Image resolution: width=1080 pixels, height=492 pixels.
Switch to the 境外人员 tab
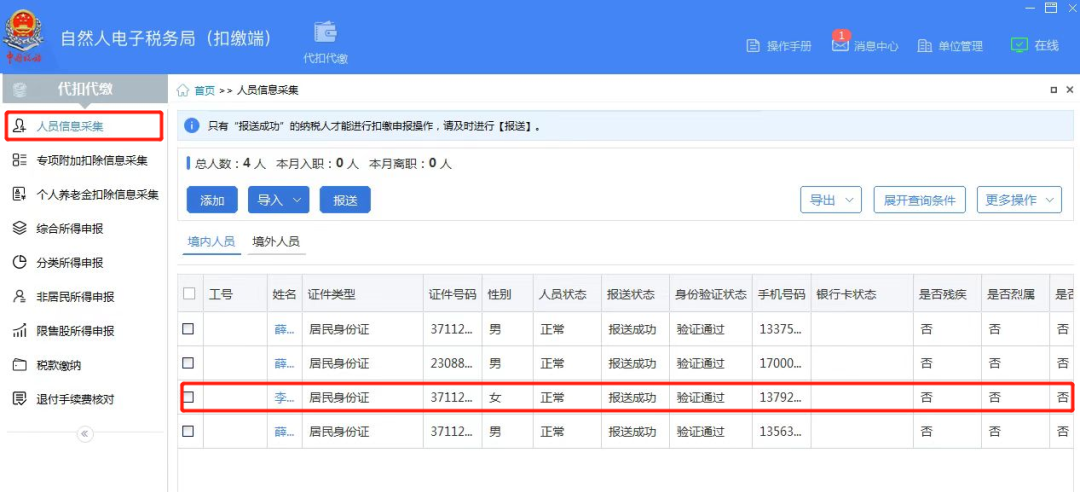click(276, 242)
